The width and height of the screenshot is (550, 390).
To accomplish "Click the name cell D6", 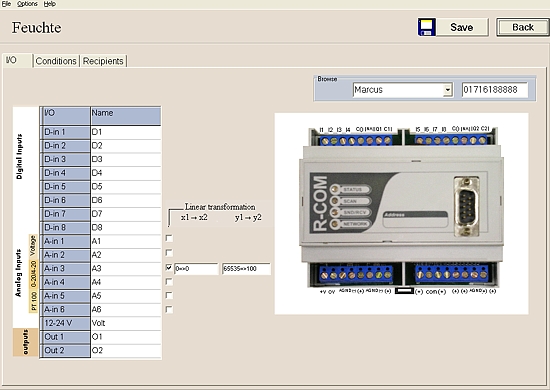I will pos(126,201).
